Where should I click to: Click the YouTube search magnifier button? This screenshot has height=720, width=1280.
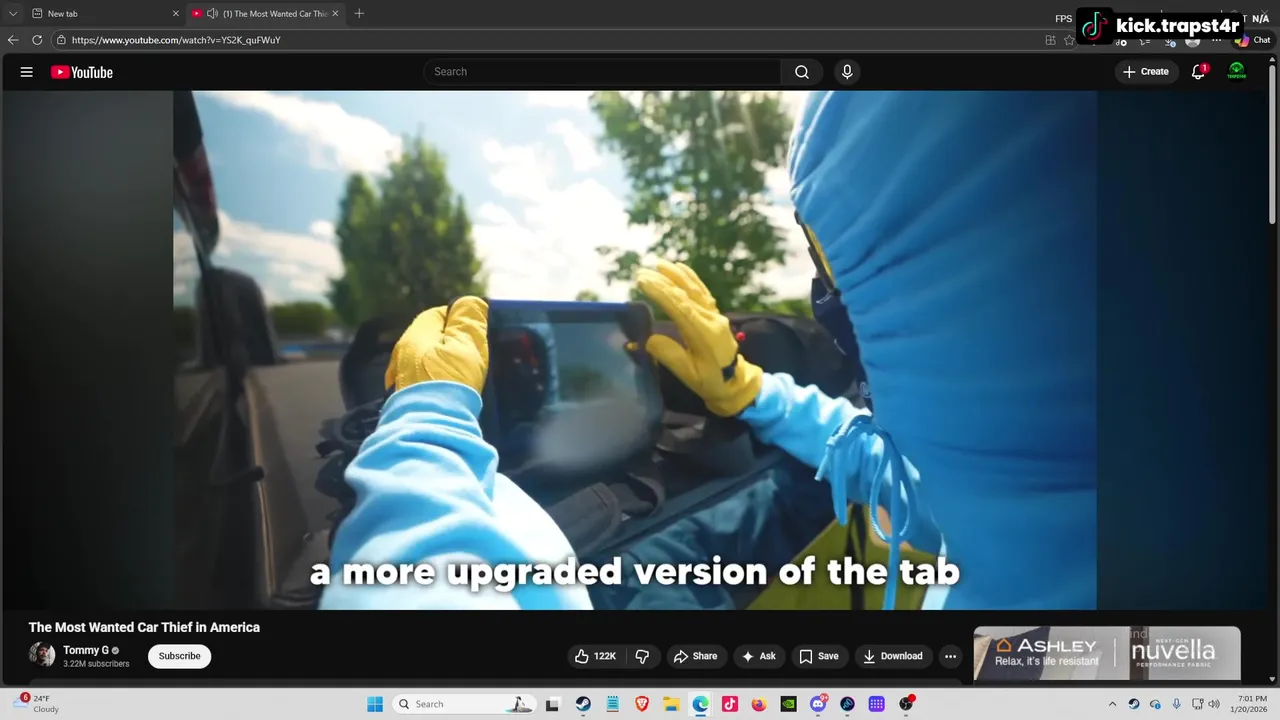[802, 72]
